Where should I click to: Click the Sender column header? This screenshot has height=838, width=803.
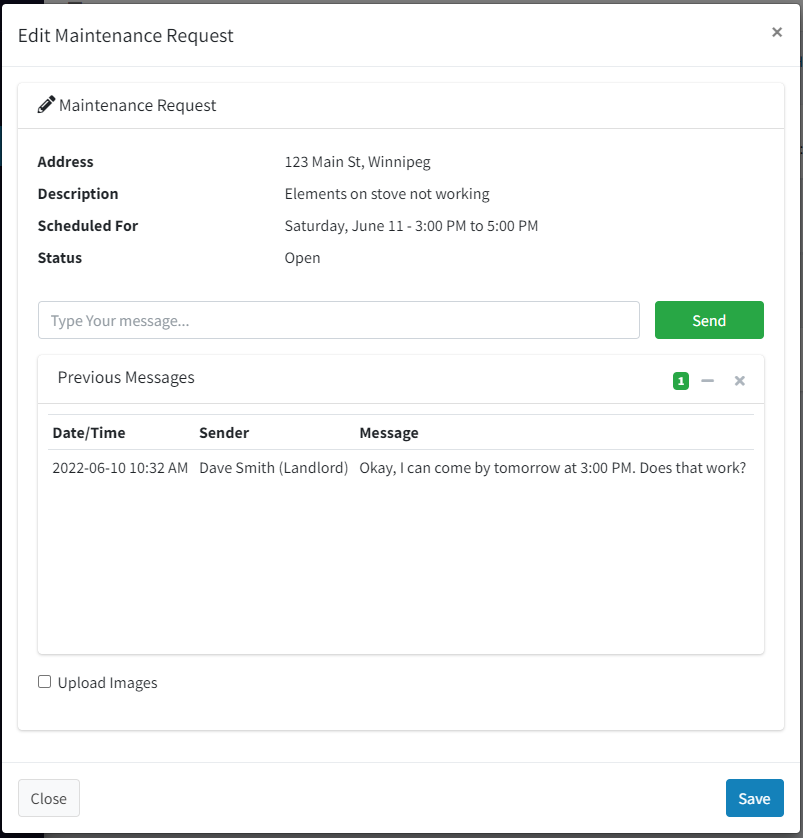point(224,433)
